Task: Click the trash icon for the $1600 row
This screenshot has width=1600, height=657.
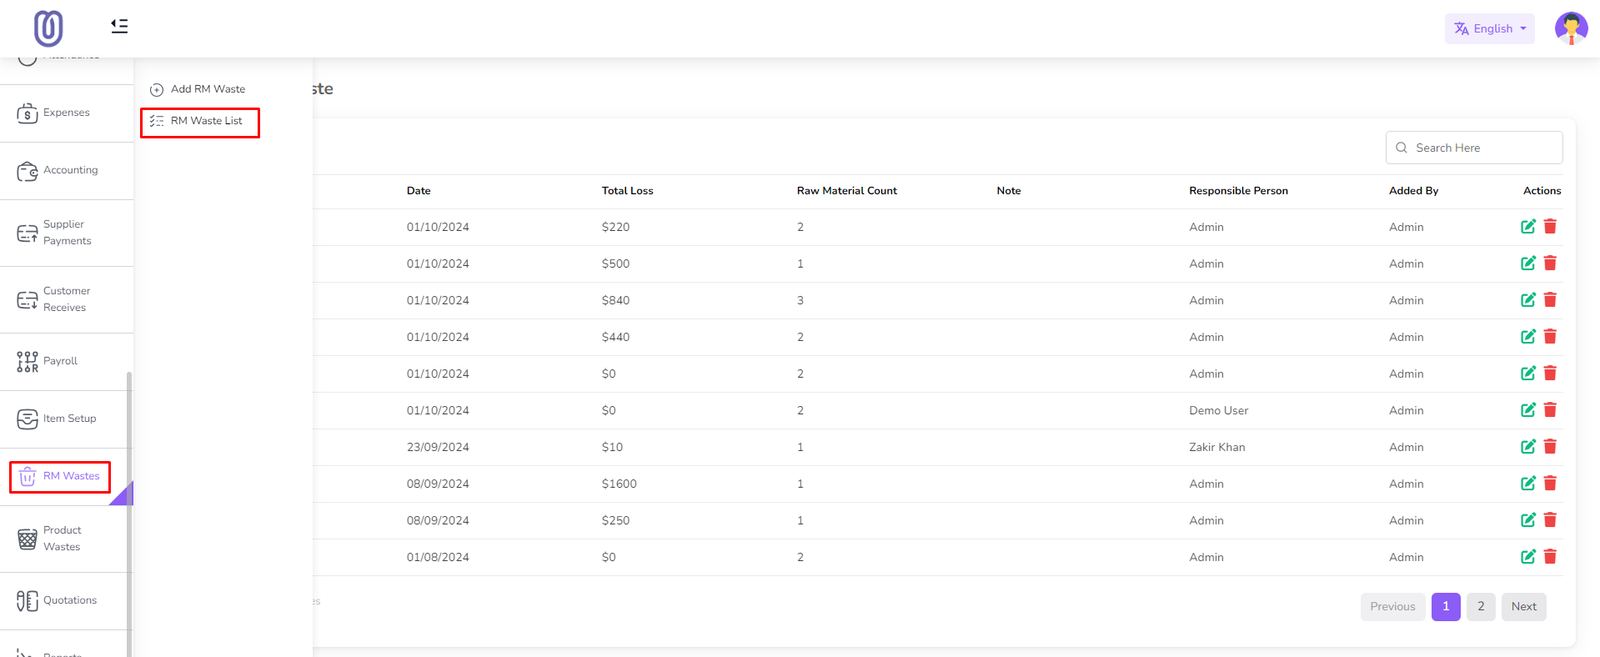Action: click(x=1550, y=484)
